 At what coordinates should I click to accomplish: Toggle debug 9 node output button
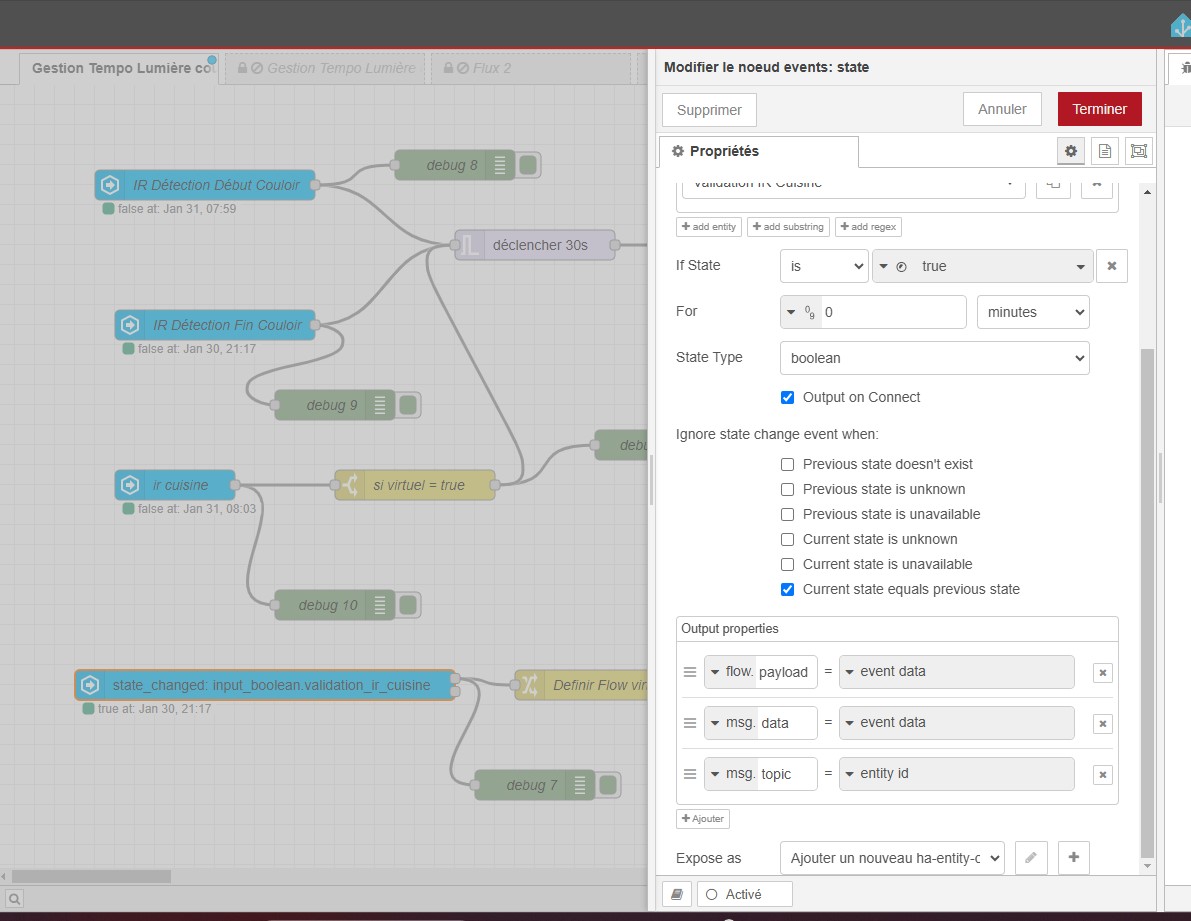408,405
